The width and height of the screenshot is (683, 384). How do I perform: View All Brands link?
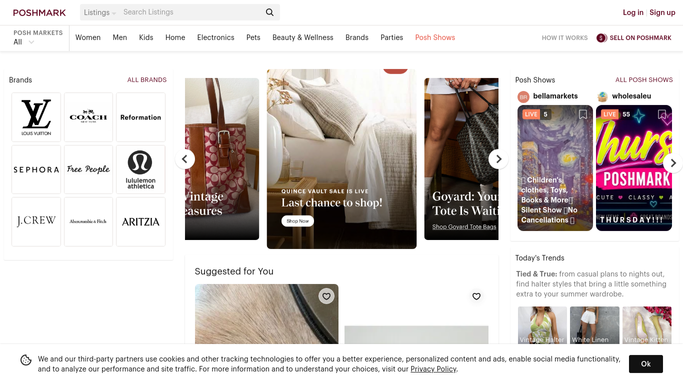point(147,80)
